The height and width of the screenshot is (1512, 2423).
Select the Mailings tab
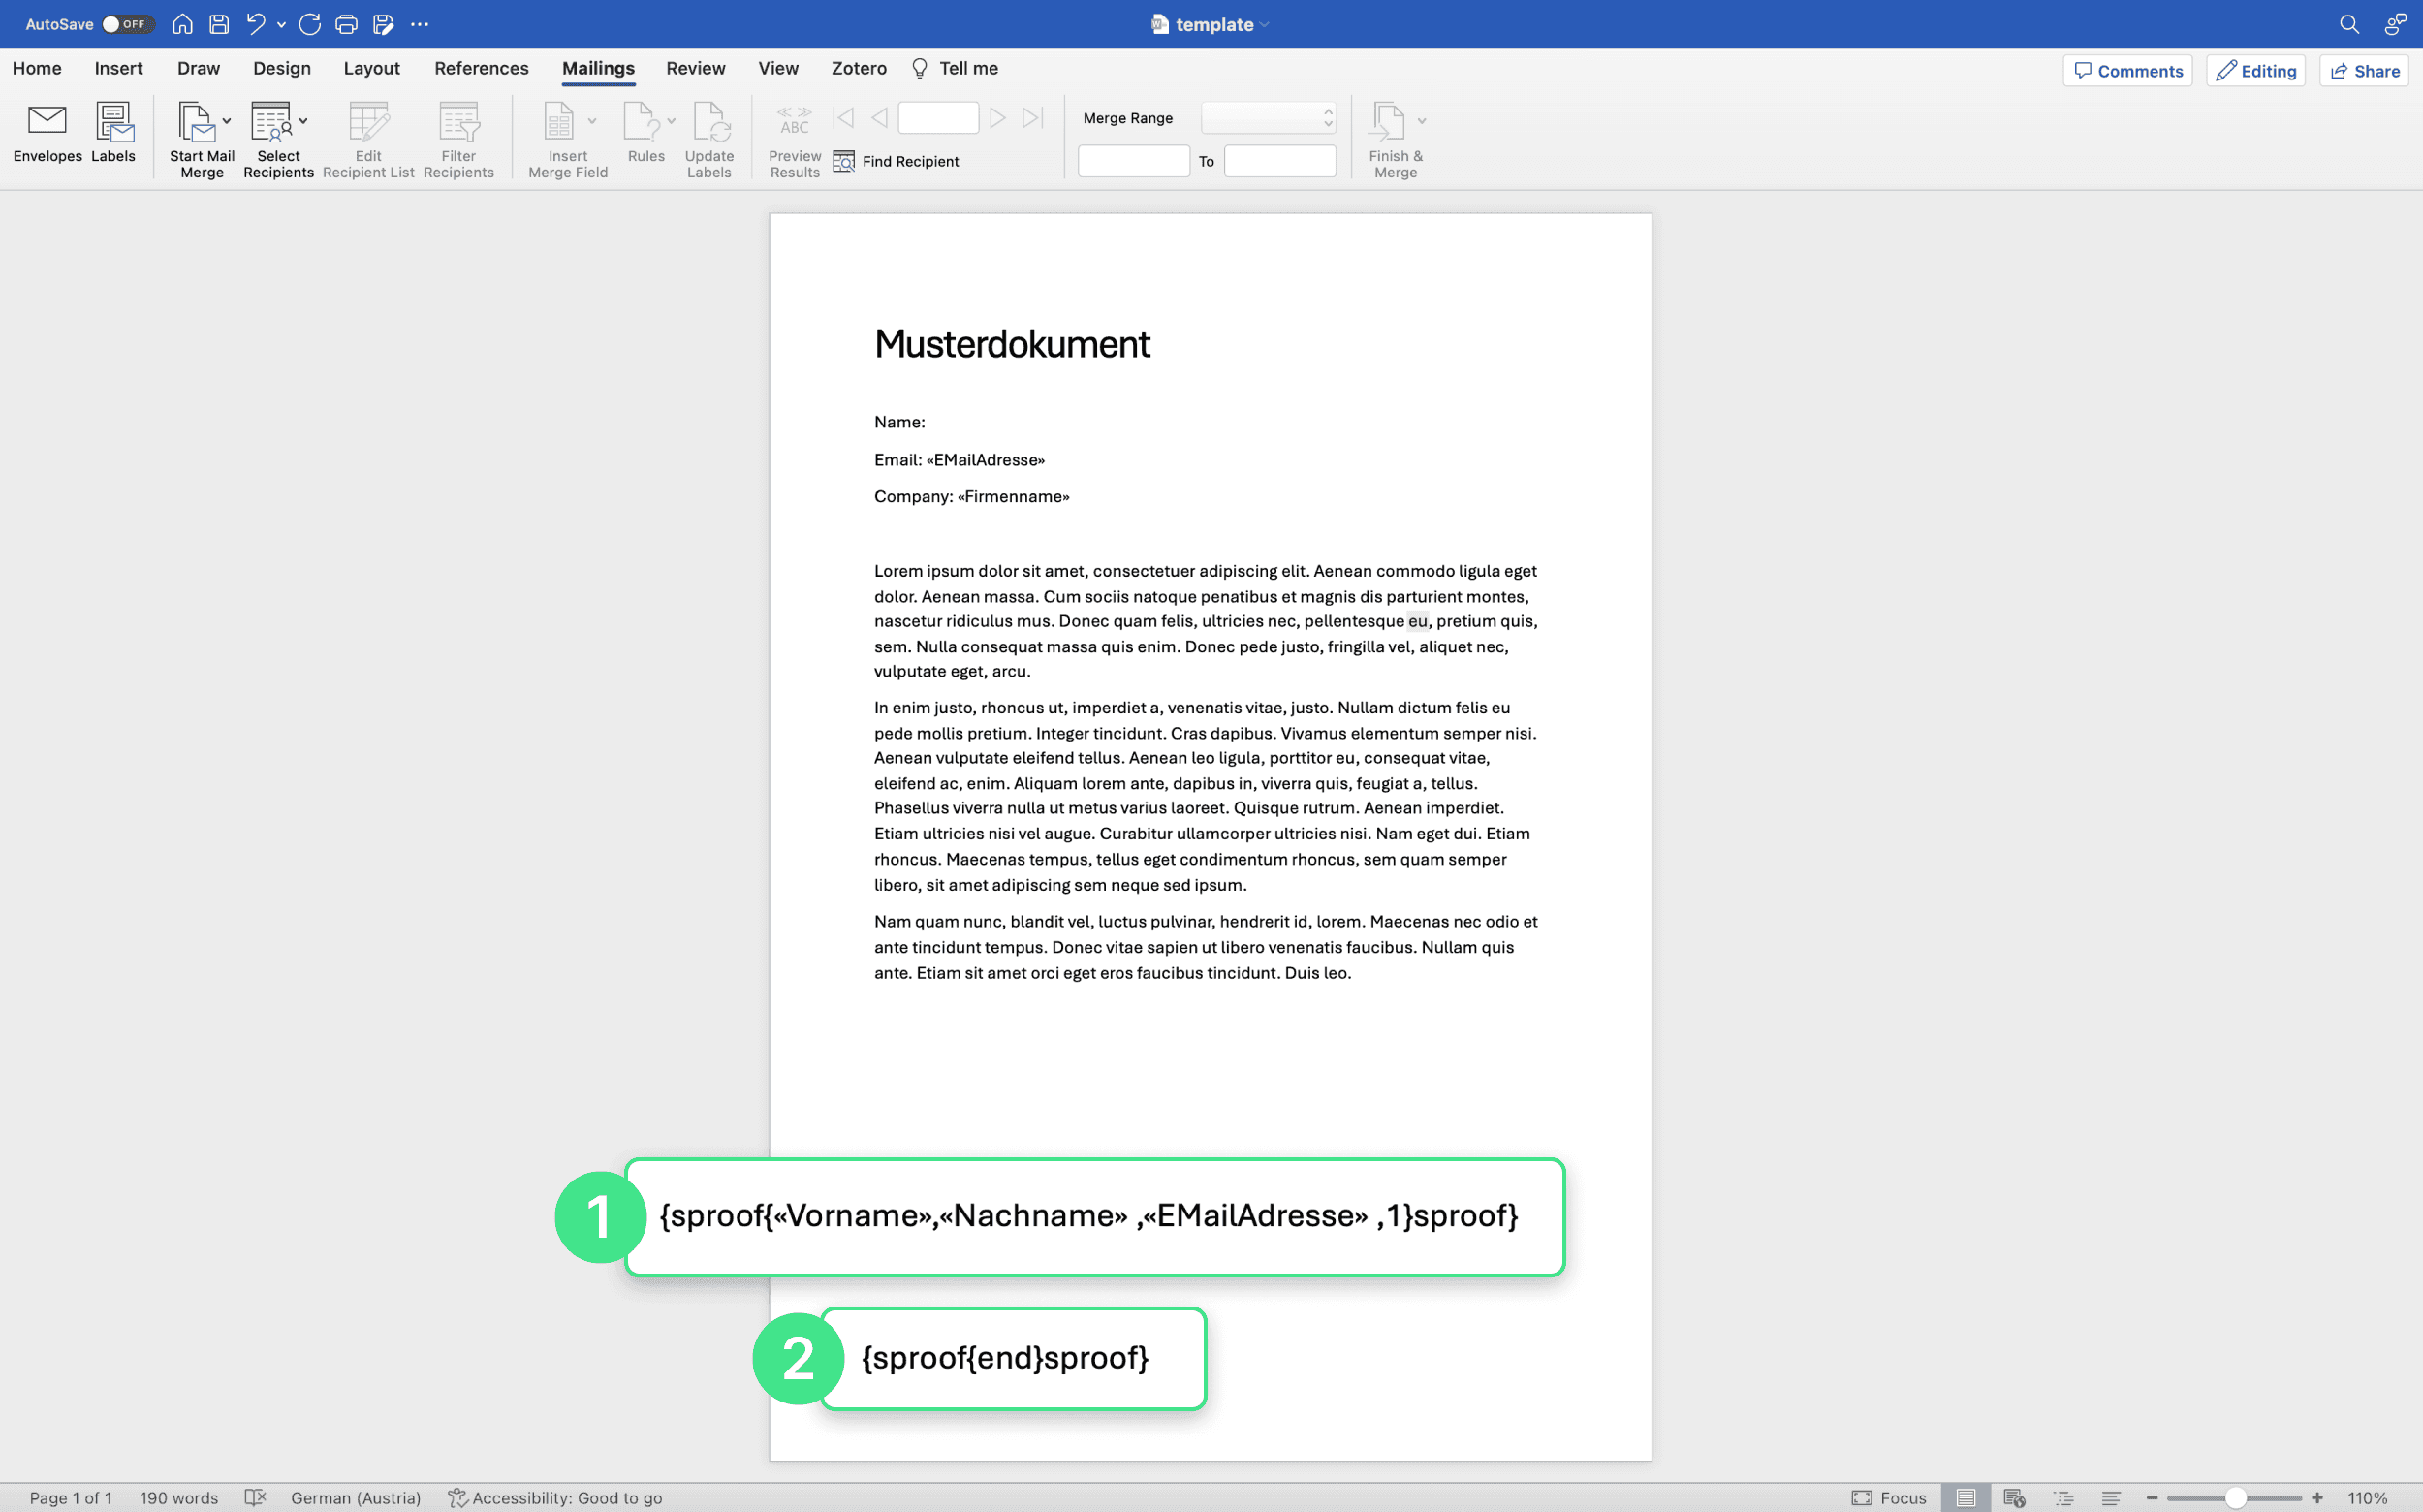point(598,68)
